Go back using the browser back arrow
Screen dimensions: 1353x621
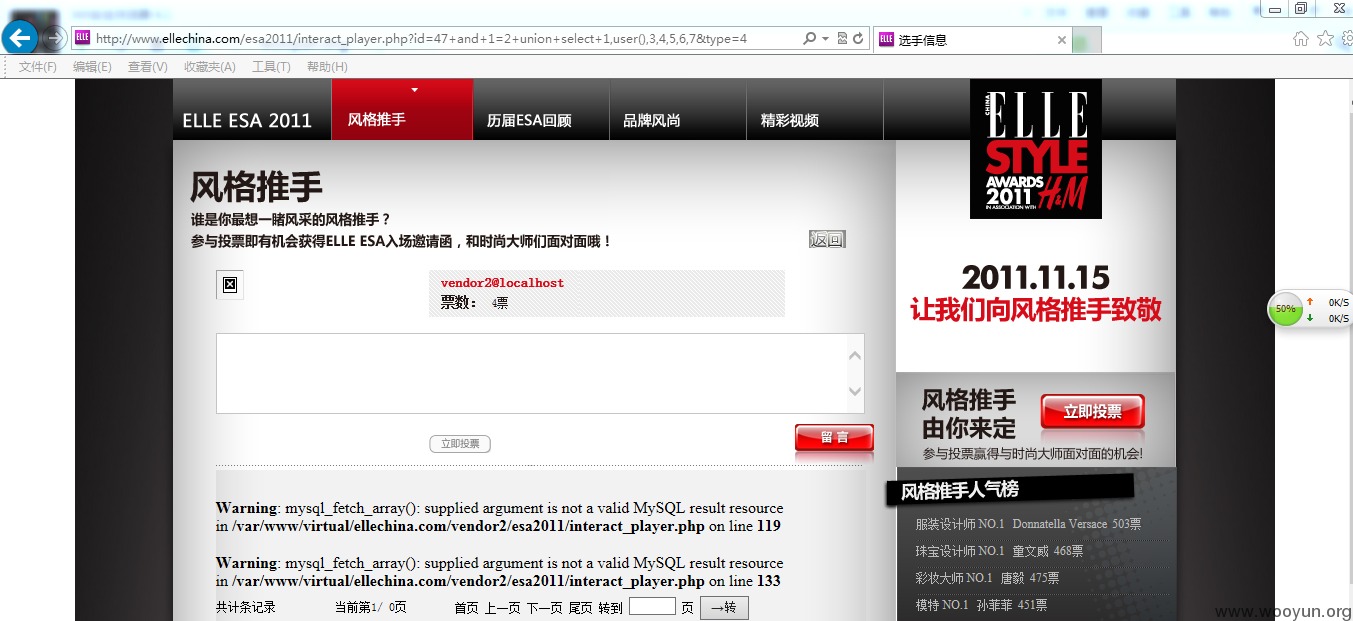tap(20, 38)
